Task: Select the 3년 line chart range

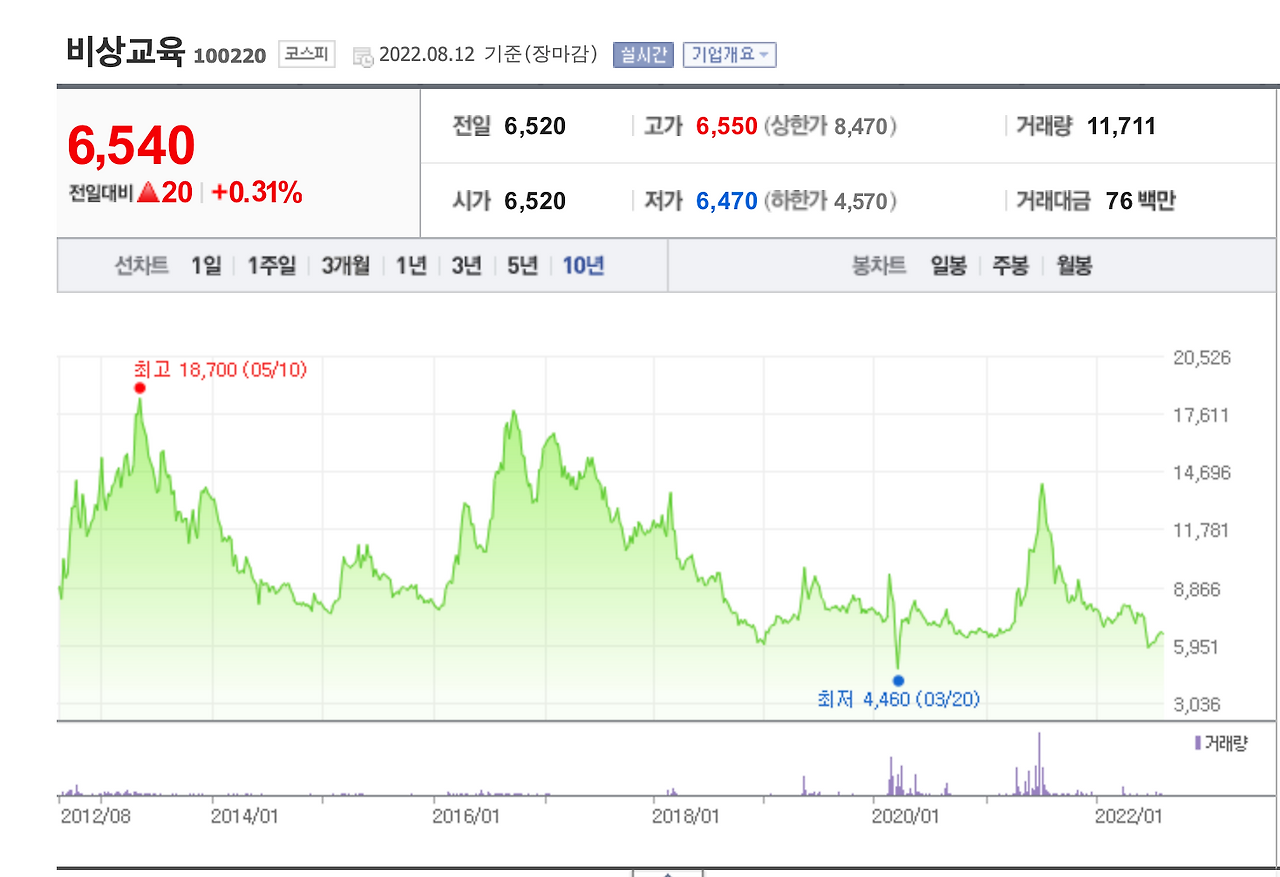Action: 466,266
